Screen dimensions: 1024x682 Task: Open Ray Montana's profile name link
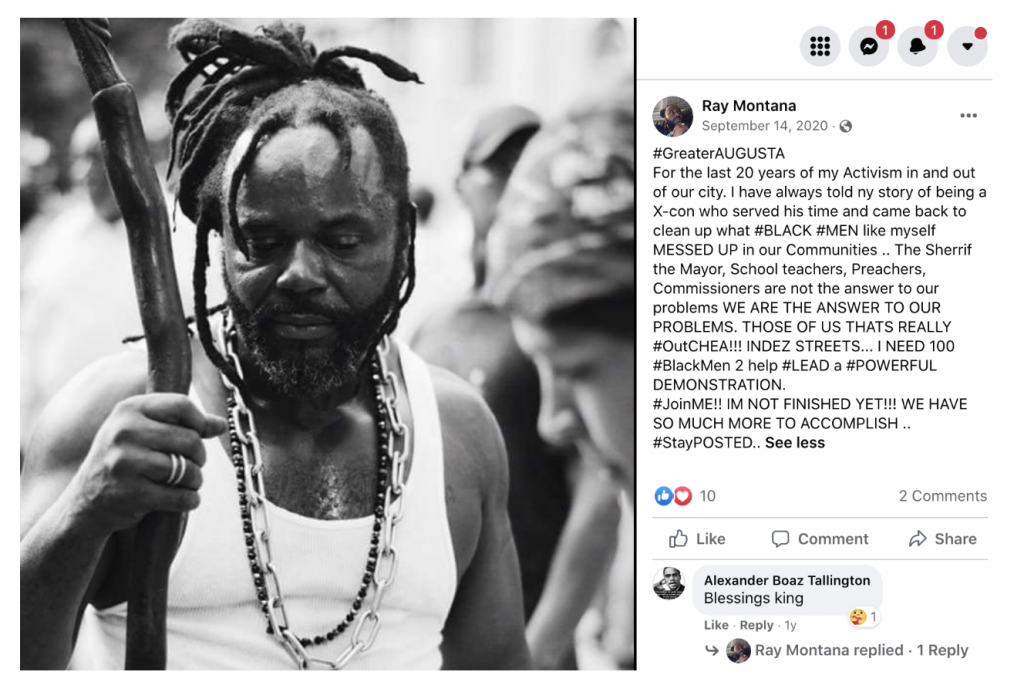tap(748, 106)
